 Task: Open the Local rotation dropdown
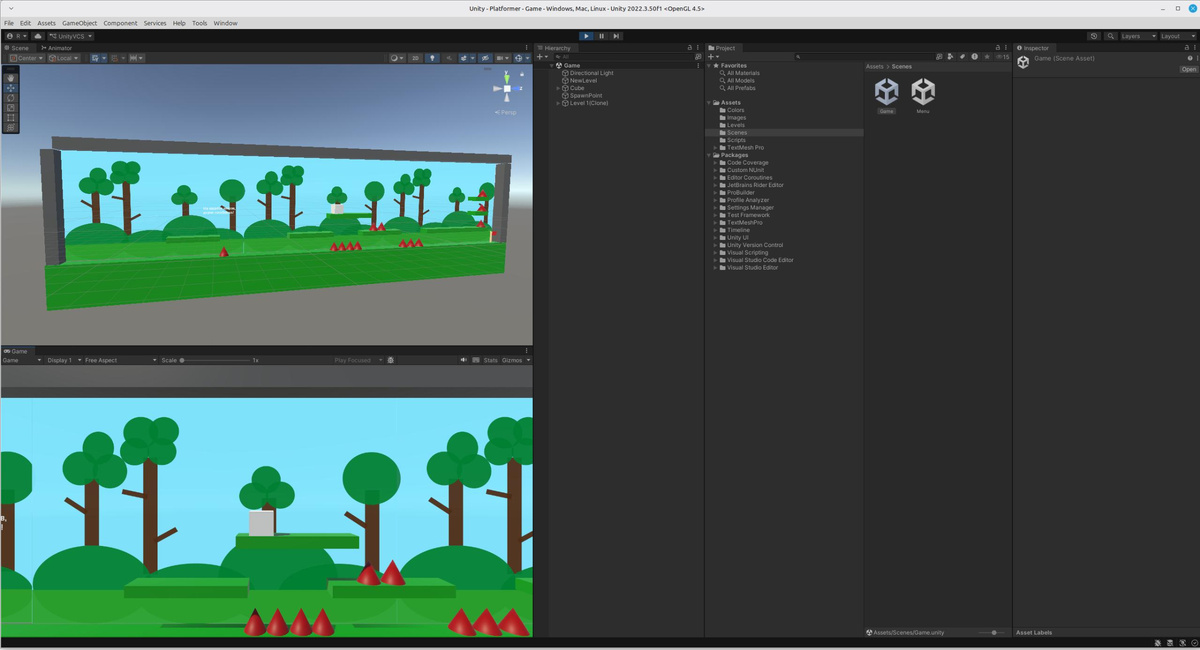coord(65,58)
